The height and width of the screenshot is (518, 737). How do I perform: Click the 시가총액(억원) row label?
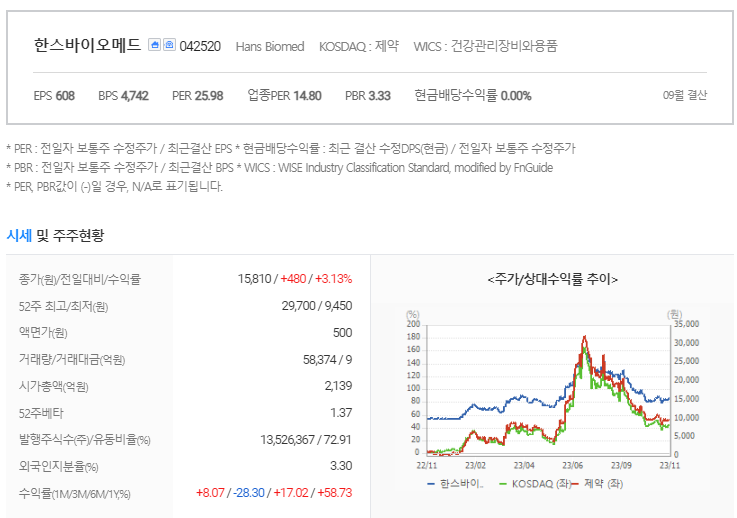53,386
